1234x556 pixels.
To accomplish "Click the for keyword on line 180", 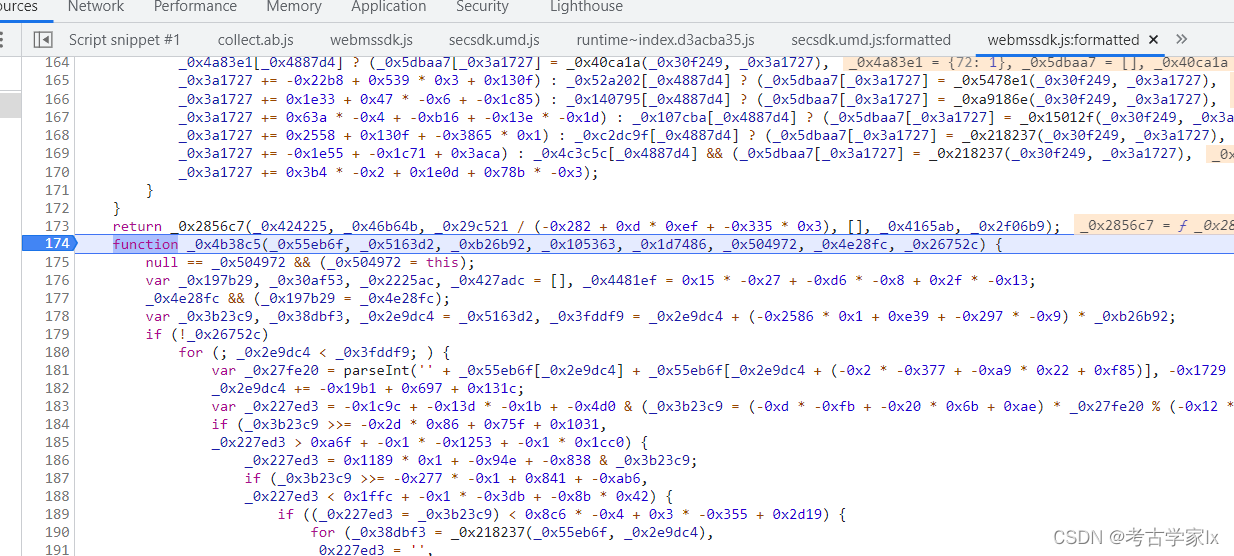I will pos(190,352).
